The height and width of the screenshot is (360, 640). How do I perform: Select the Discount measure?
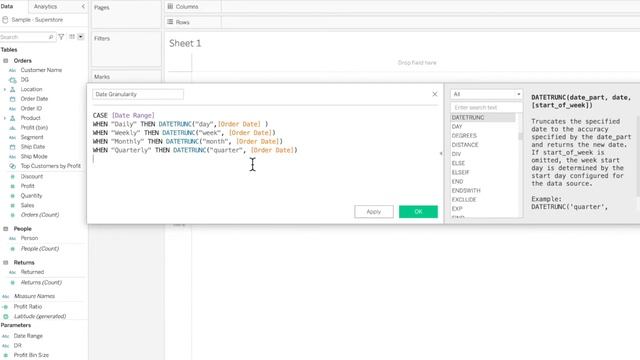pos(32,176)
